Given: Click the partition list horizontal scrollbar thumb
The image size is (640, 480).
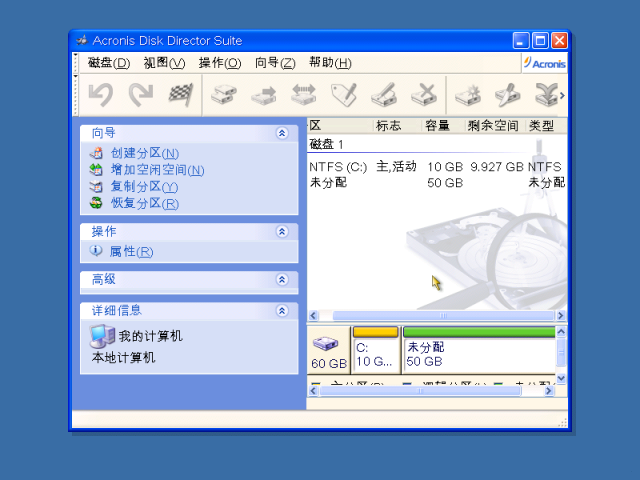Looking at the screenshot, I should coord(443,316).
